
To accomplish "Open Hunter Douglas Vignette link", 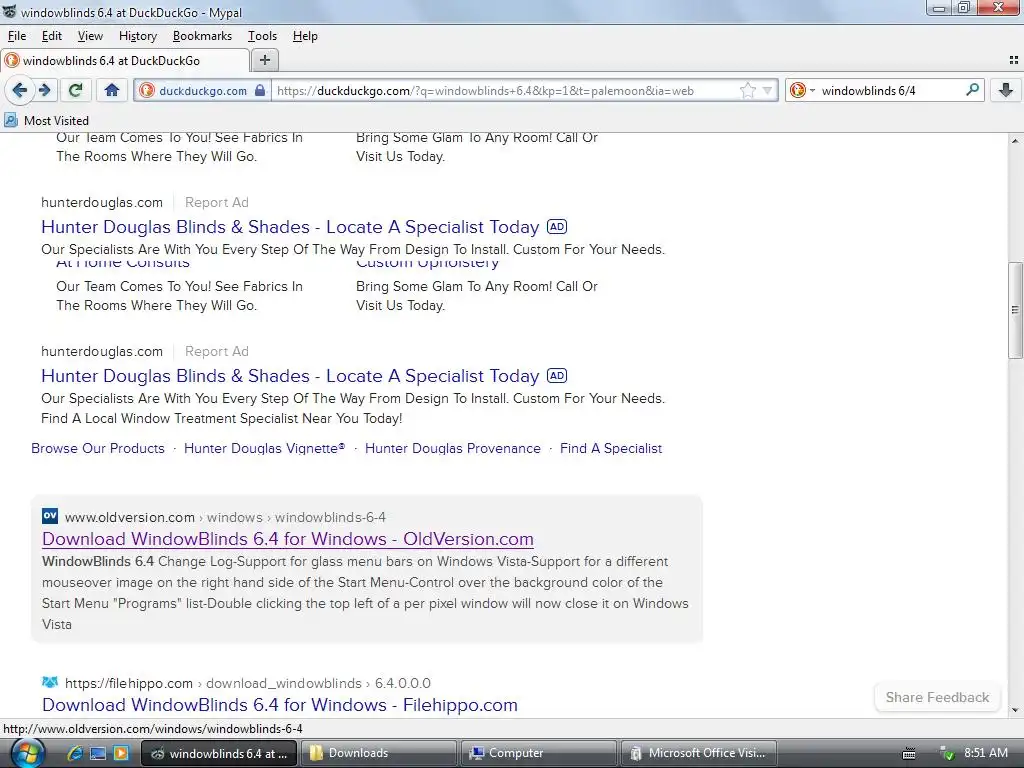I will 264,448.
